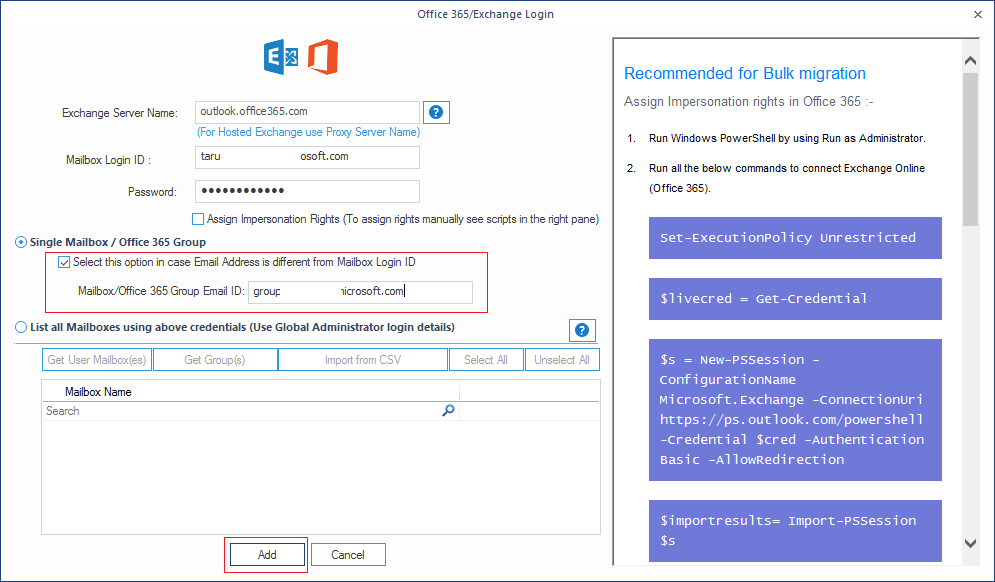Click the help icon near List all Mailboxes
The height and width of the screenshot is (582, 995).
pos(582,330)
